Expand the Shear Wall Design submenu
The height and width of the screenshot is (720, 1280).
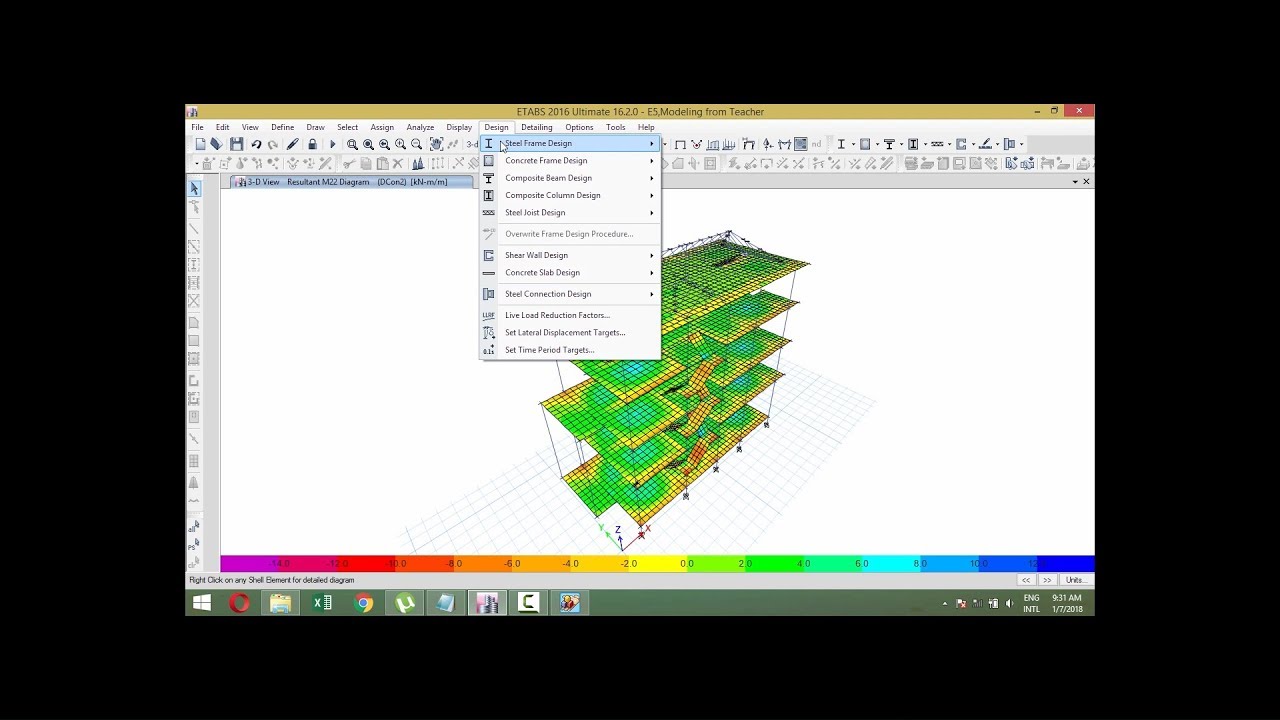pyautogui.click(x=570, y=255)
